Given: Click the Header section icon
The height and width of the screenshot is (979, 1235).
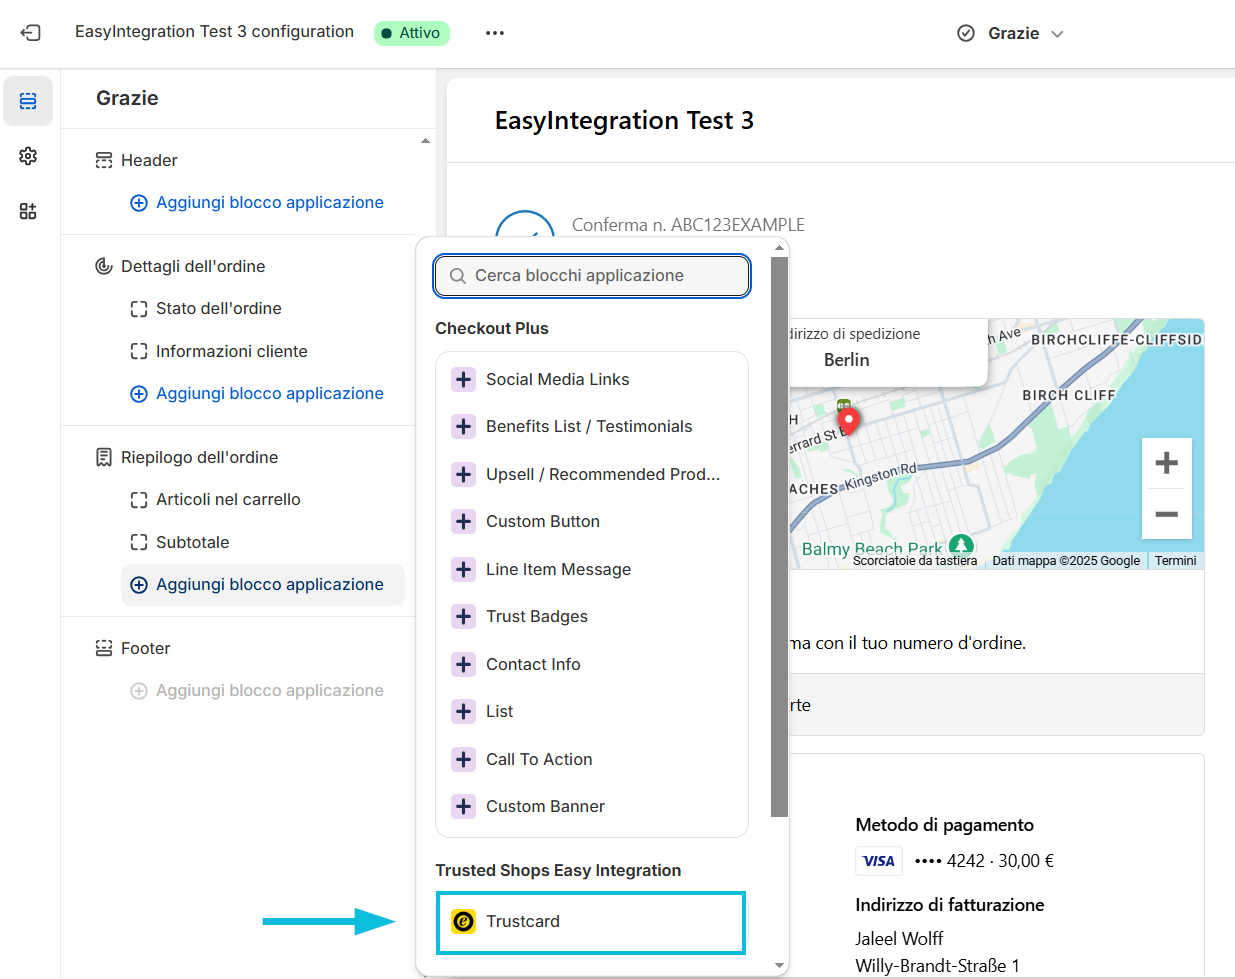Looking at the screenshot, I should [104, 160].
